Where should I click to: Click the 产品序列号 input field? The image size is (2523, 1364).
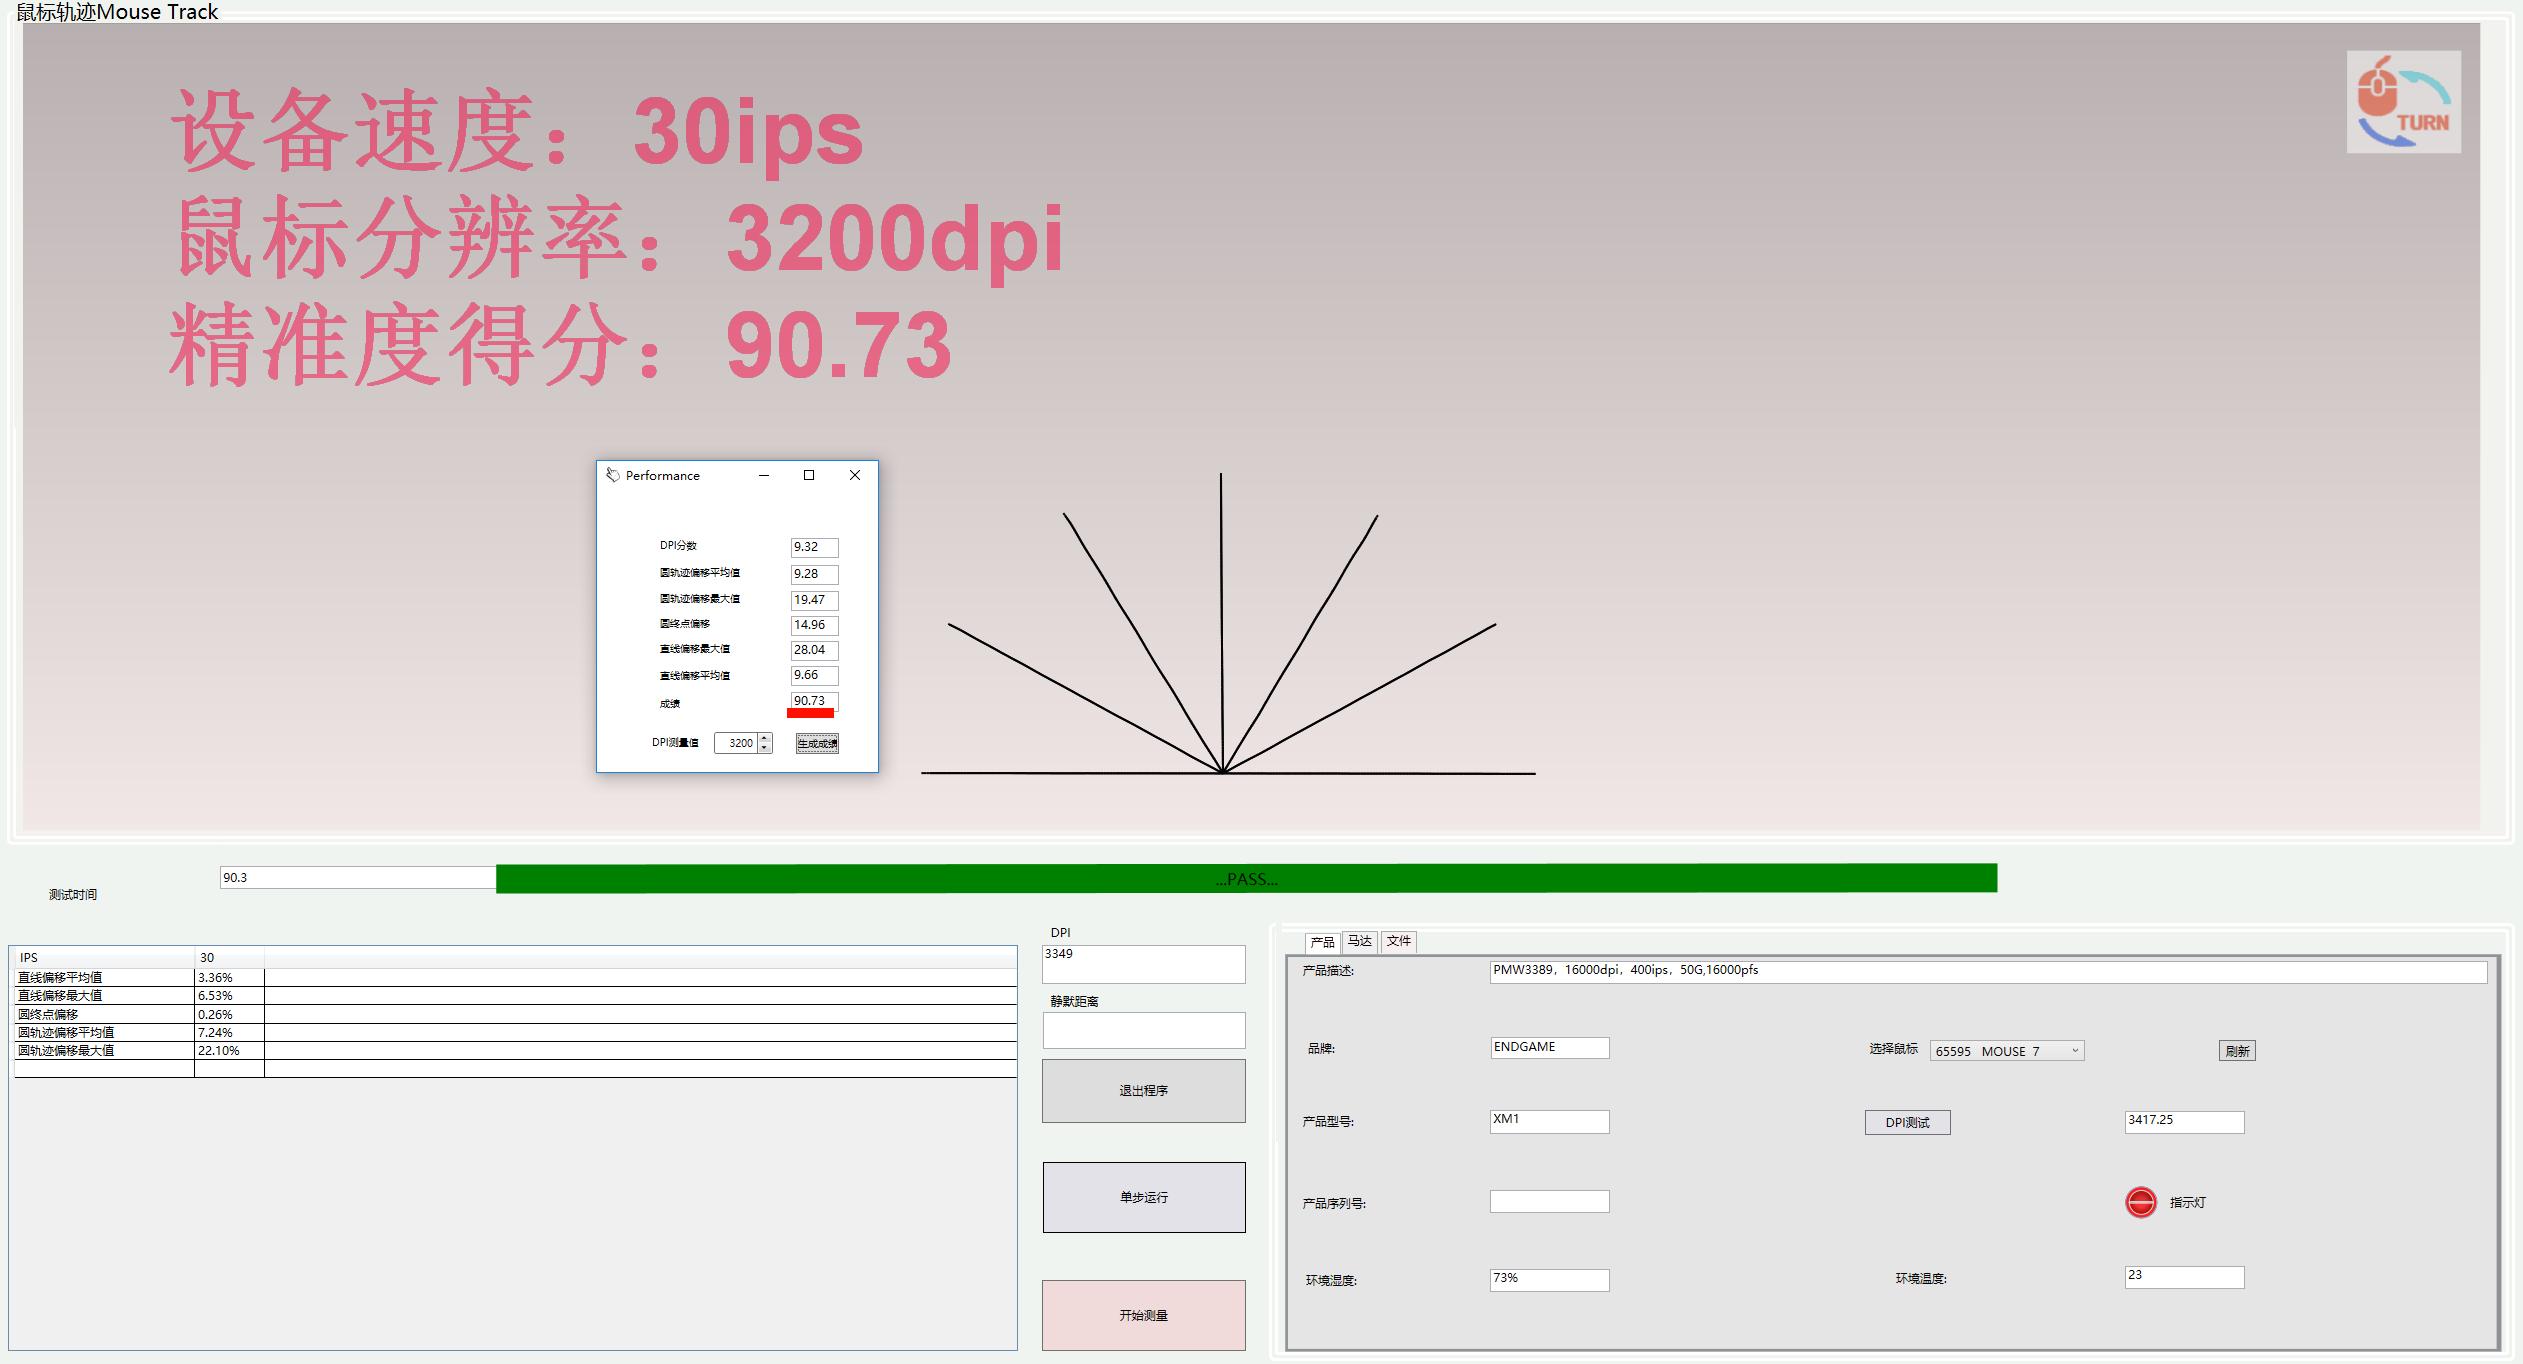click(x=1549, y=1201)
